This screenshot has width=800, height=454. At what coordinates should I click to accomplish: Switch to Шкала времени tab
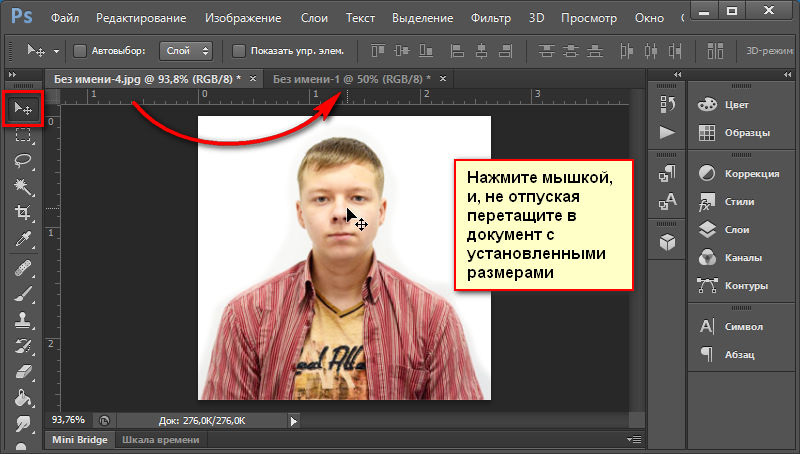pos(160,440)
